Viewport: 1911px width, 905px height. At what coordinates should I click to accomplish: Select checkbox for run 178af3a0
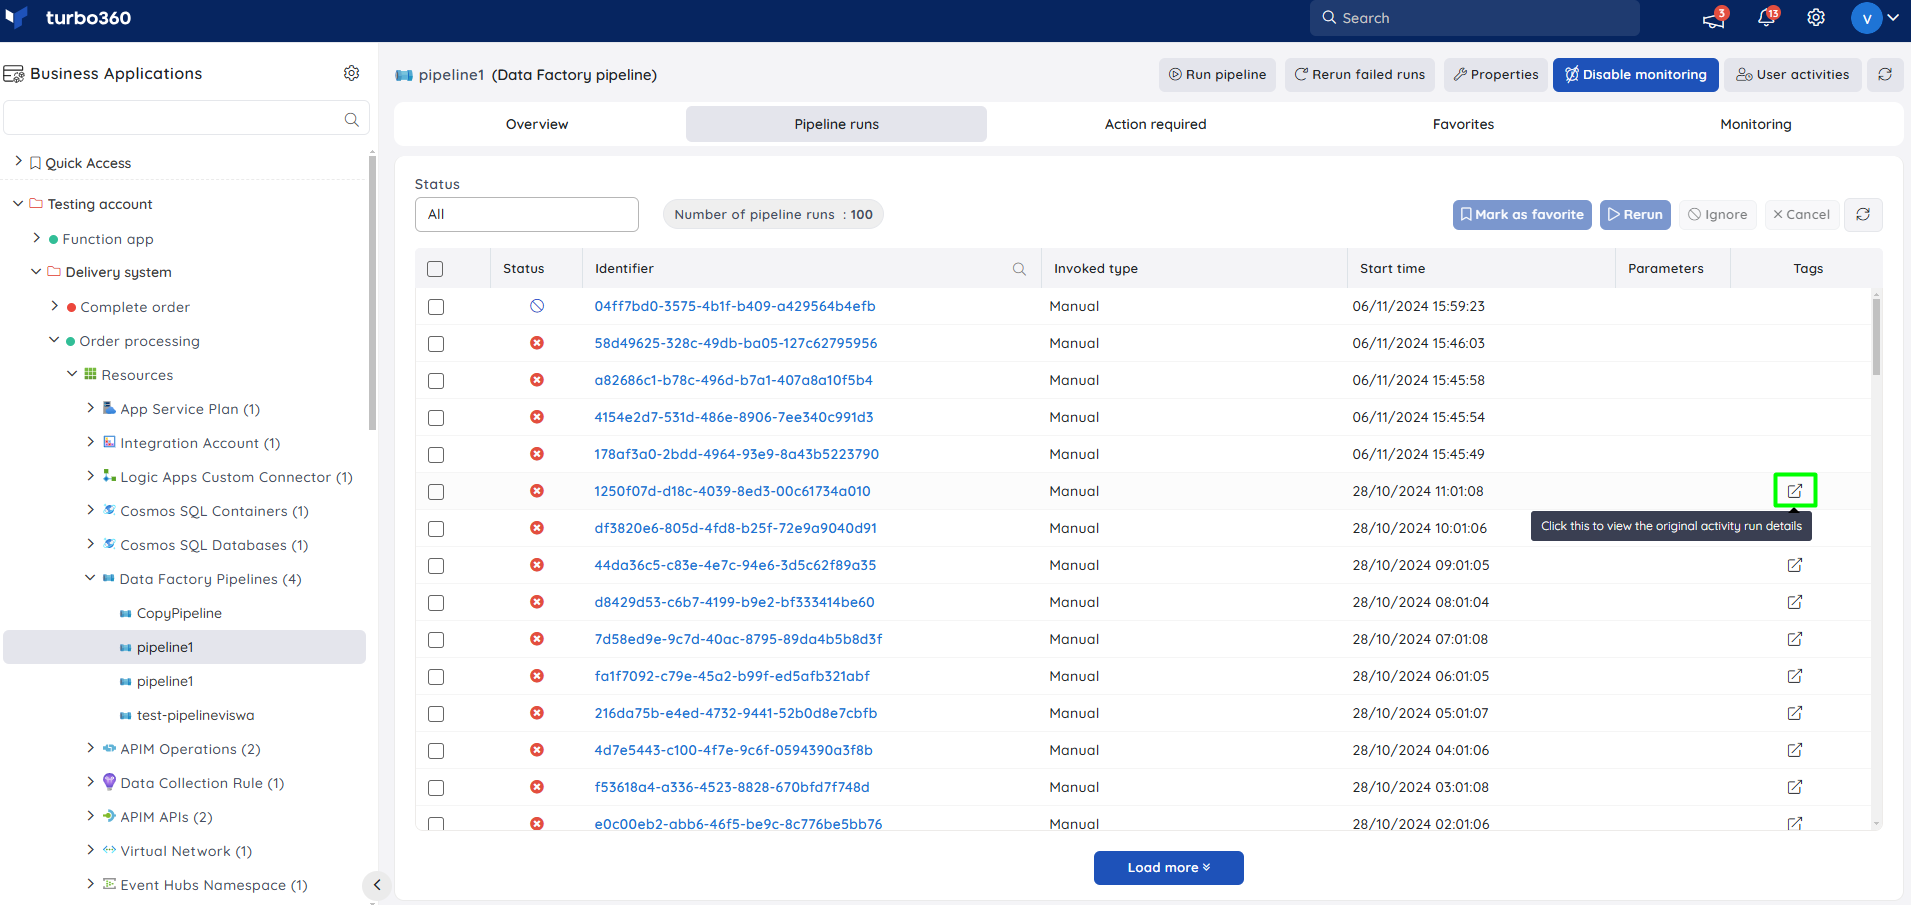[x=436, y=455]
